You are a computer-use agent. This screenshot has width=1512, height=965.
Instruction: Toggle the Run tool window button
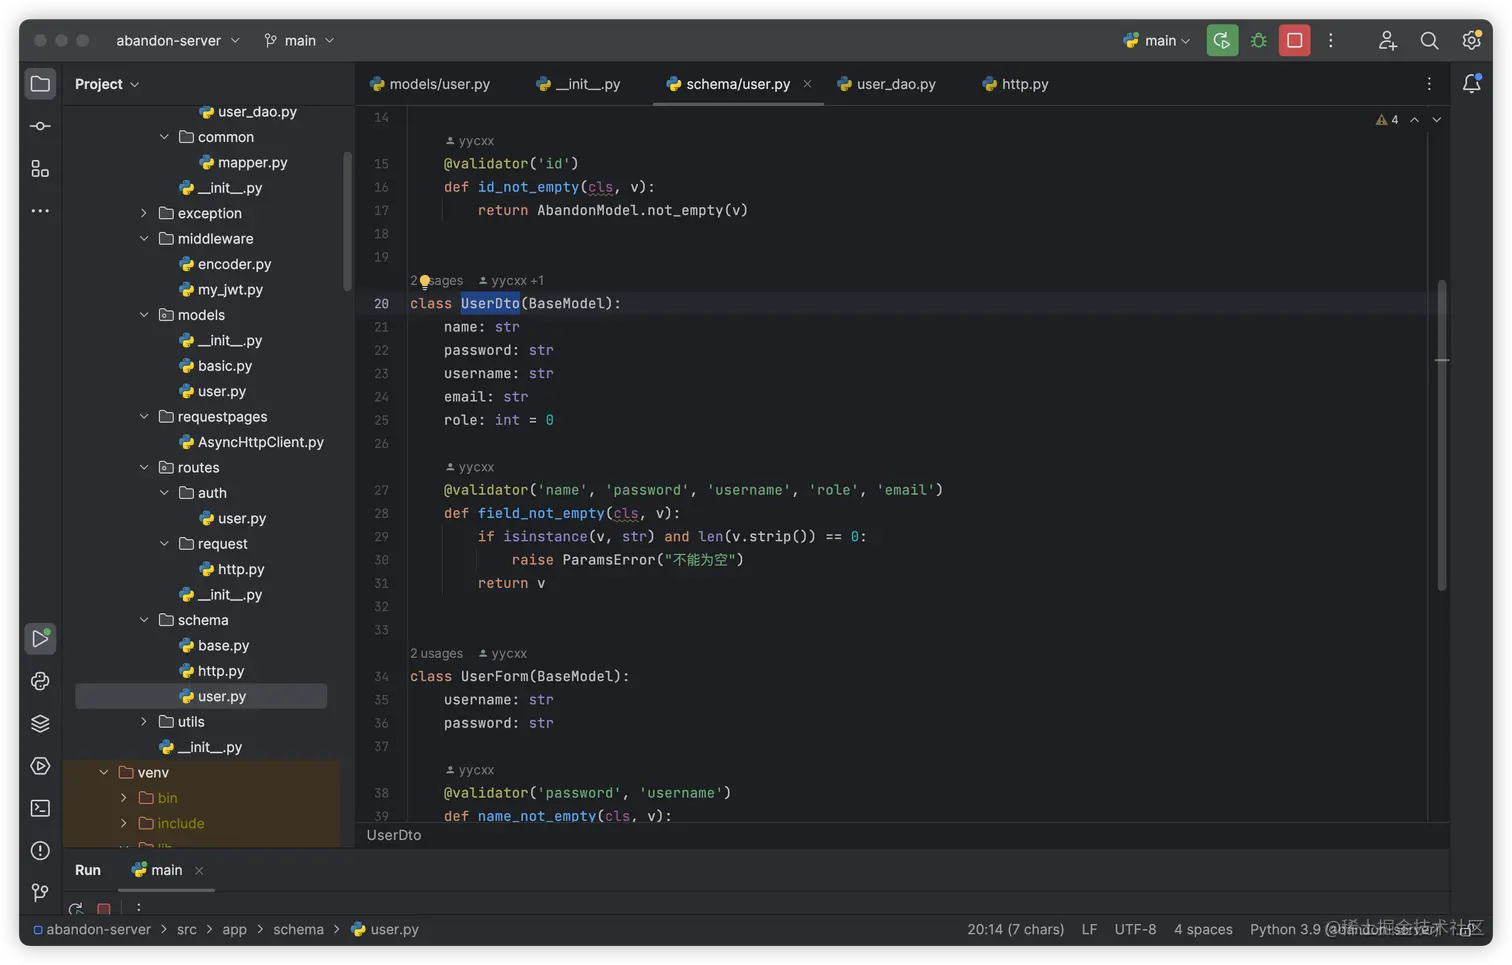coord(40,638)
